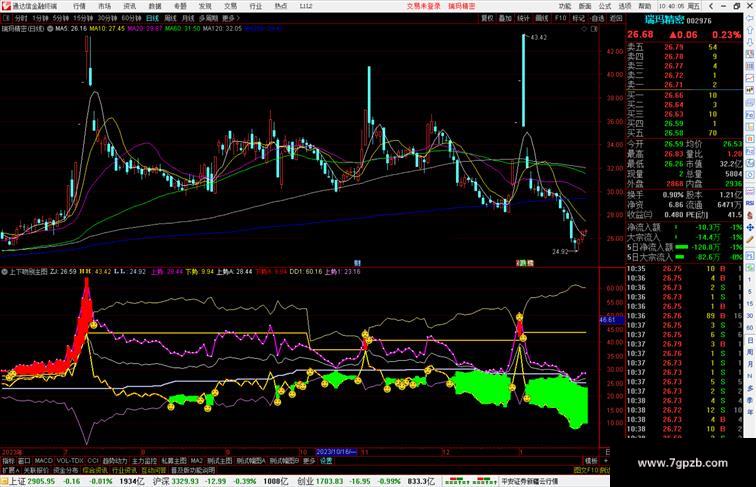This screenshot has height=487, width=756.
Task: Open the 数据 menu
Action: (x=155, y=6)
